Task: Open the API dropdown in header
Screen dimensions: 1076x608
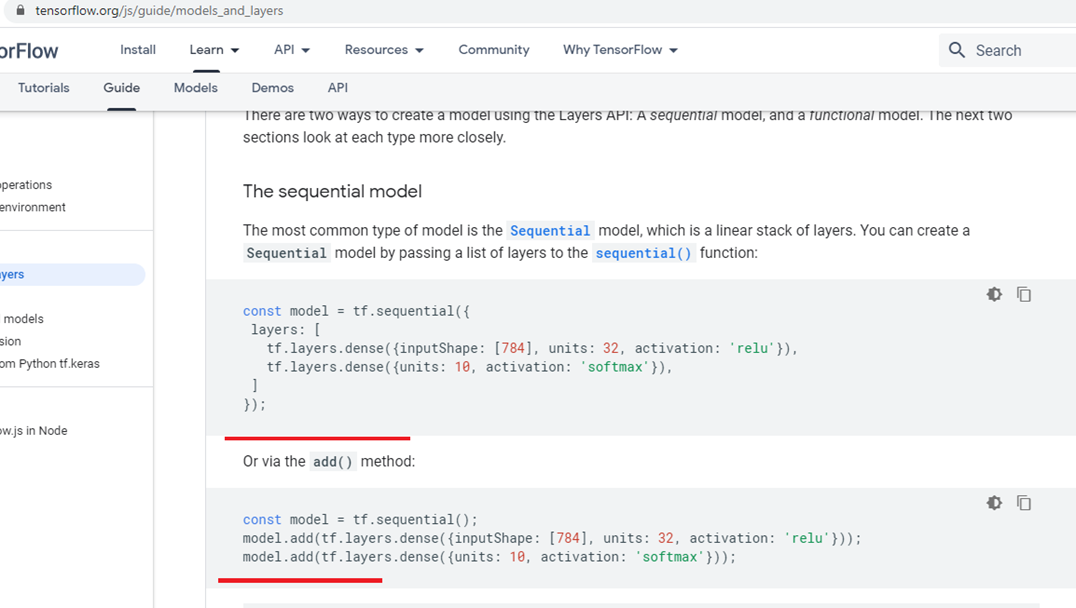Action: point(292,49)
